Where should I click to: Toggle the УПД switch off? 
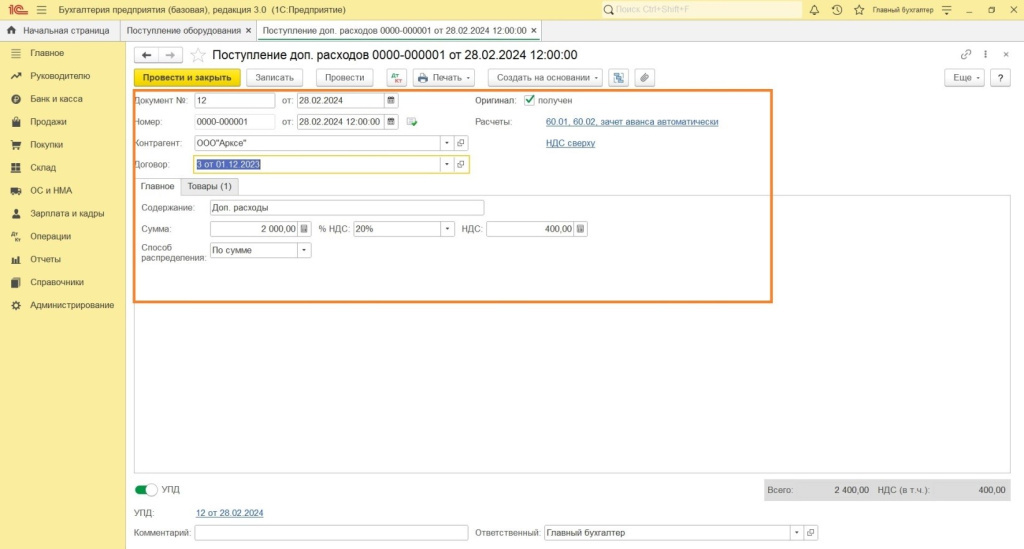(146, 490)
